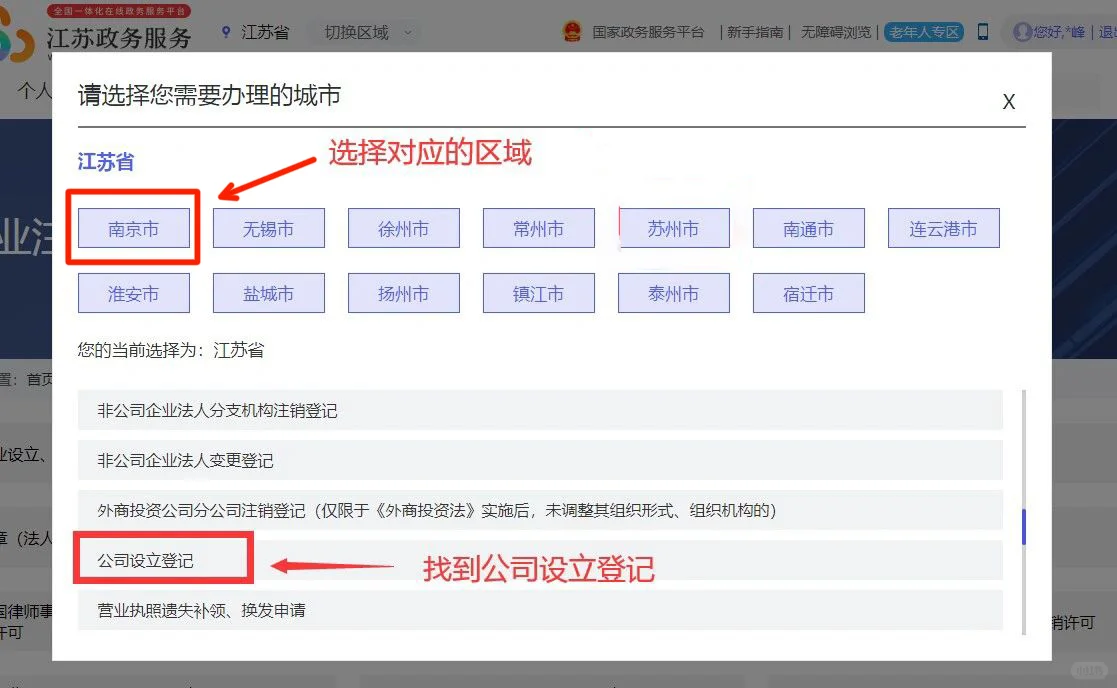Close the city selection dialog with X
Viewport: 1117px width, 688px height.
pos(1008,102)
